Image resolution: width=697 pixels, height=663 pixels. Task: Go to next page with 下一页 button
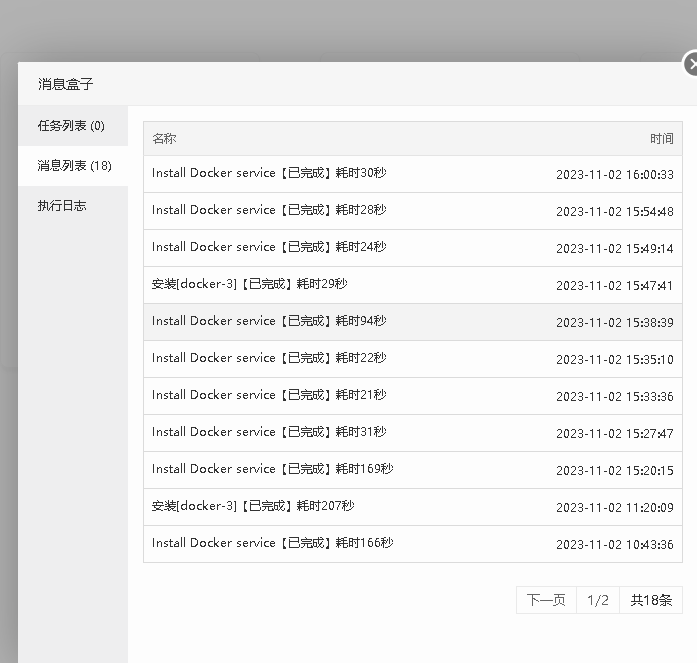point(546,600)
